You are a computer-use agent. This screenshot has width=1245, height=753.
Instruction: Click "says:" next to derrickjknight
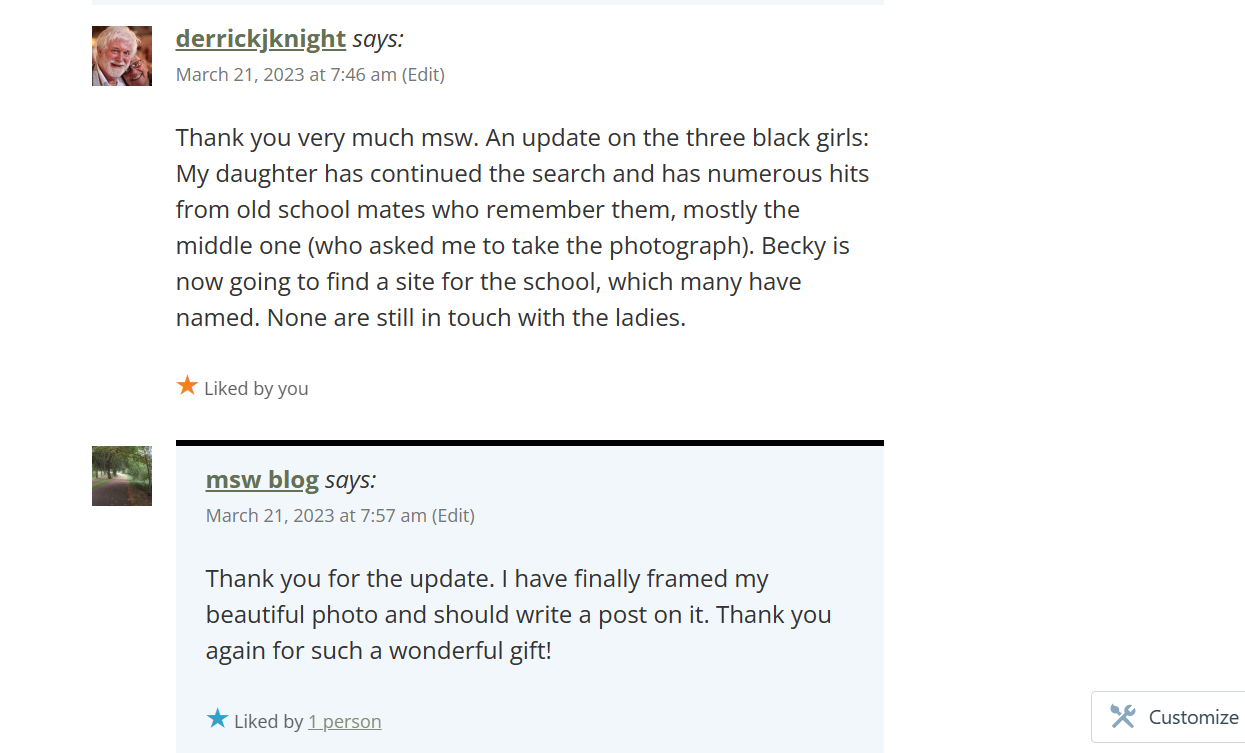(x=378, y=39)
